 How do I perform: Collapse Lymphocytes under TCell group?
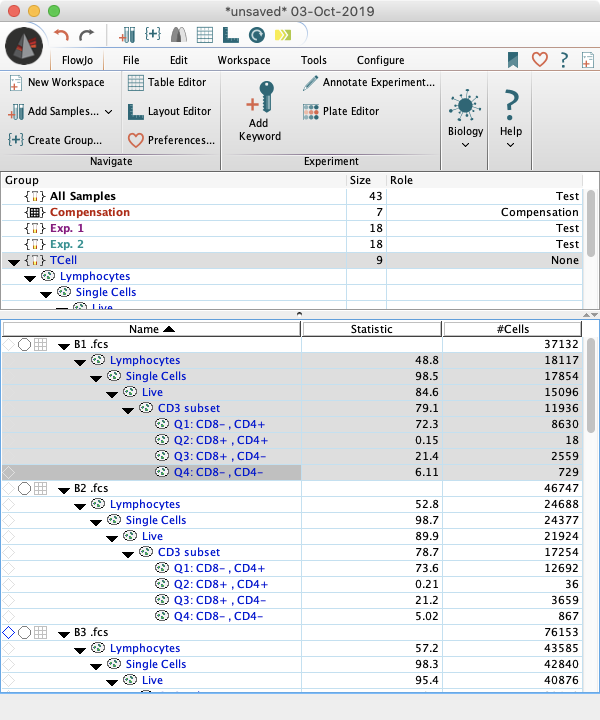[x=30, y=278]
